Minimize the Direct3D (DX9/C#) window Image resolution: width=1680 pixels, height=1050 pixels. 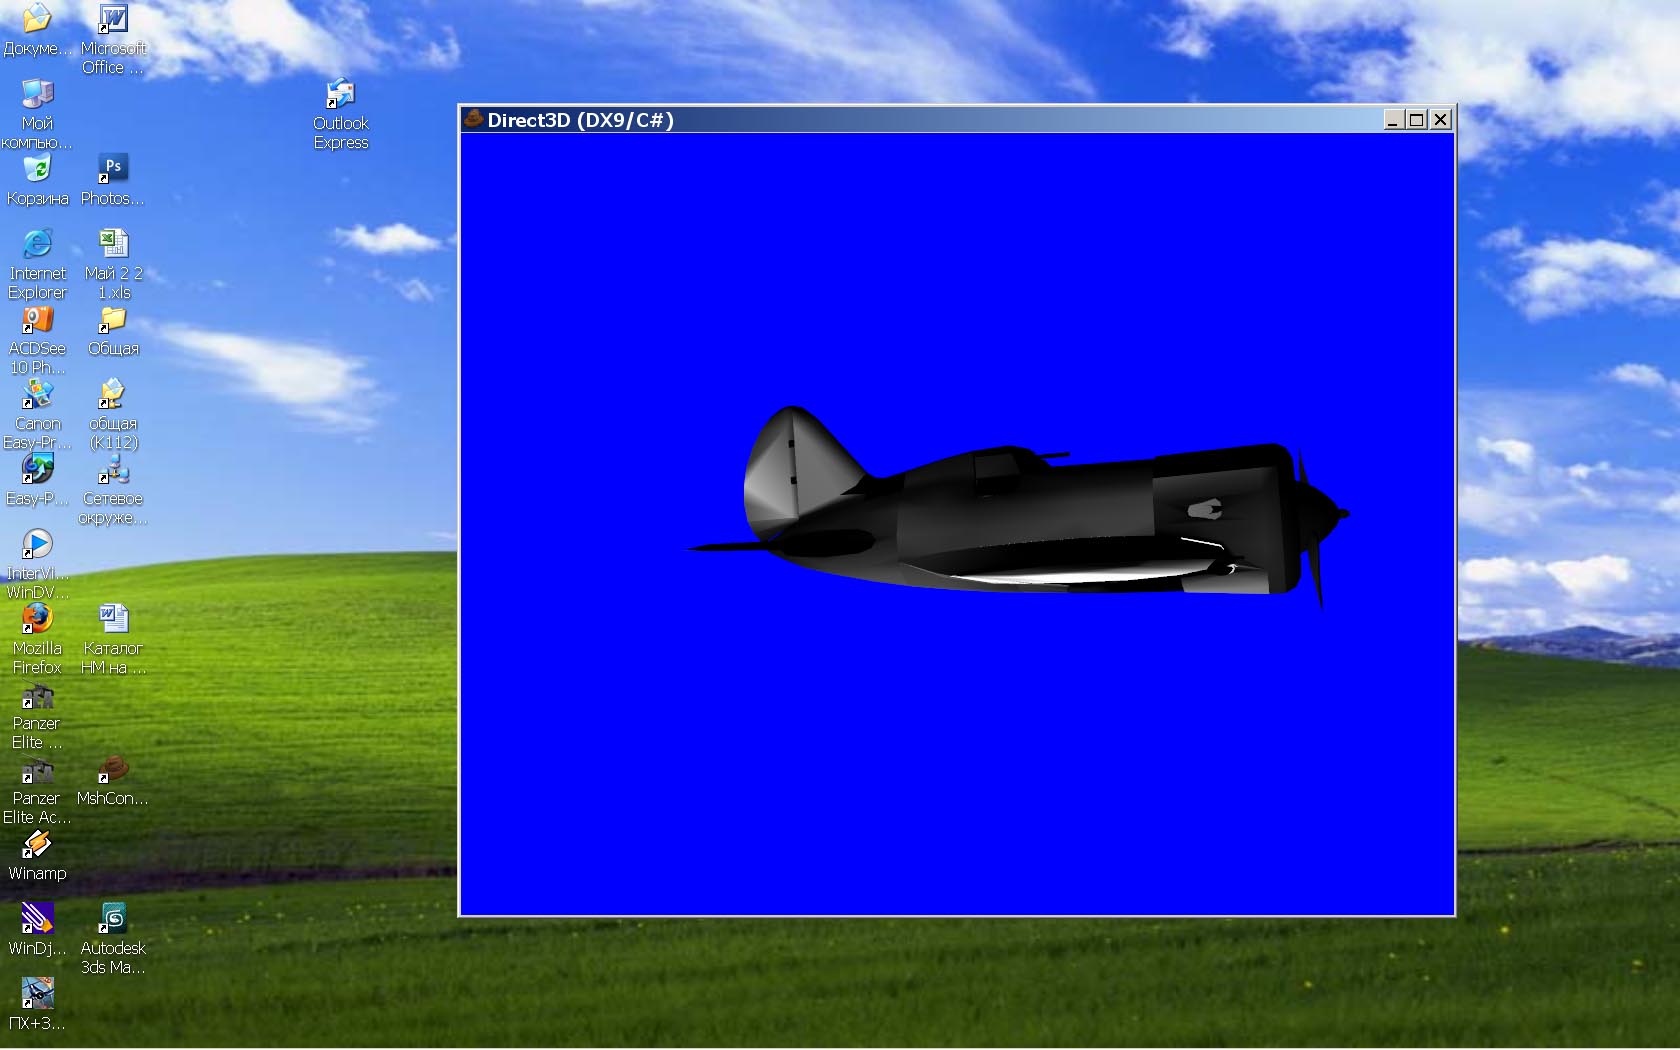pos(1393,120)
